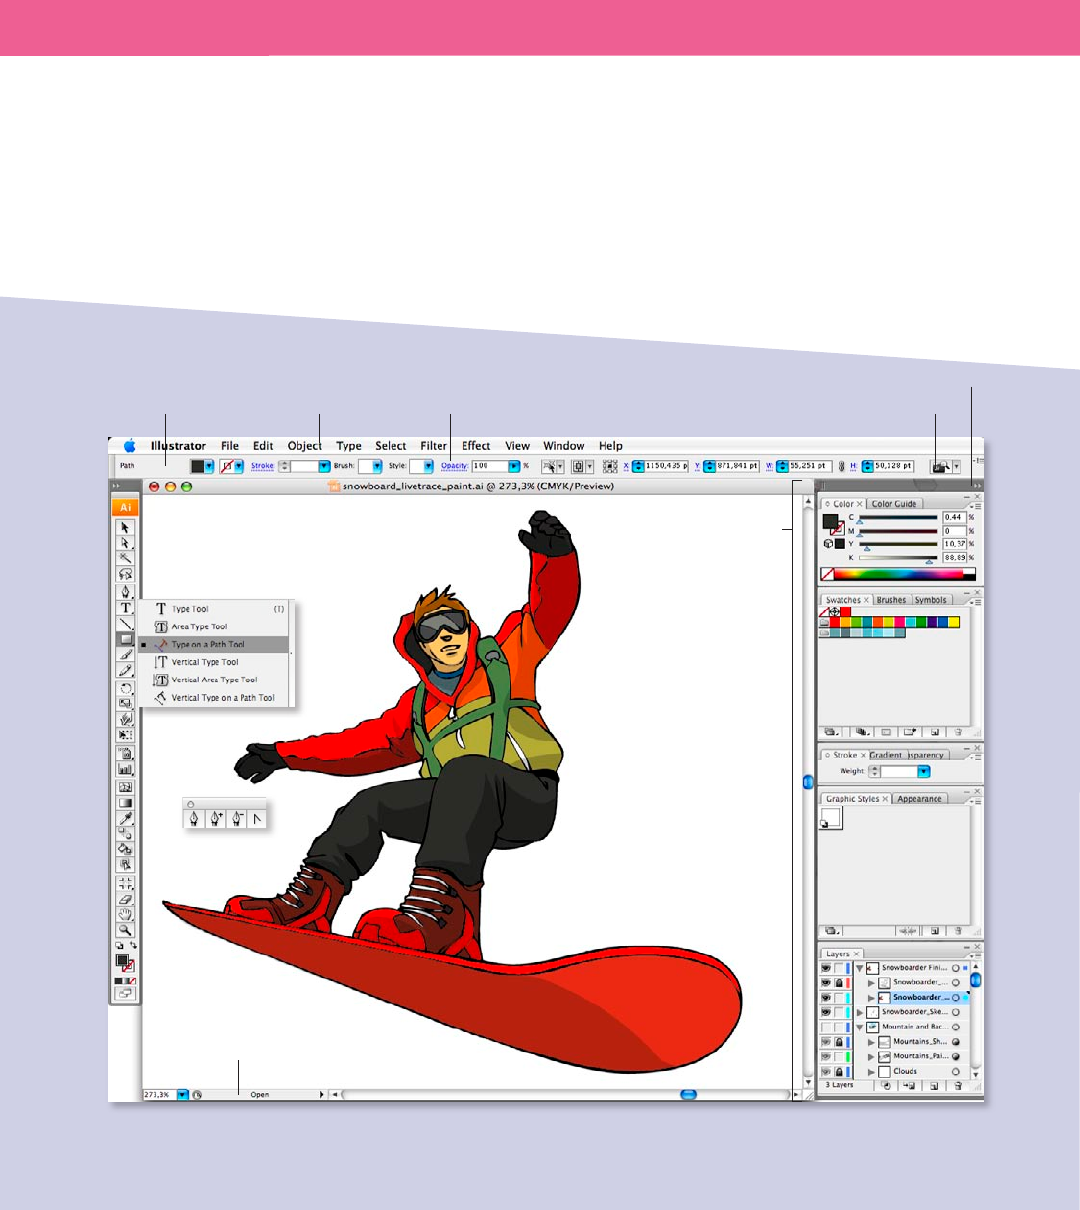The width and height of the screenshot is (1080, 1210).
Task: Select the Blend tool
Action: tap(126, 833)
